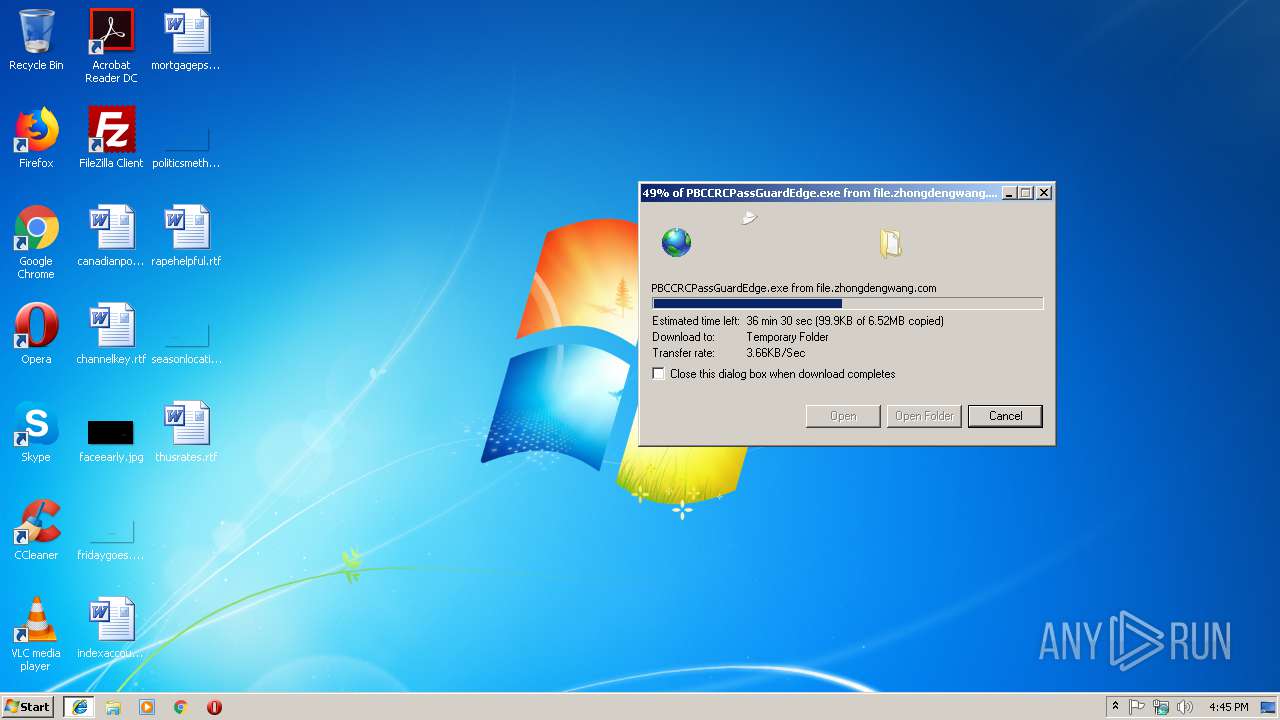The height and width of the screenshot is (720, 1280).
Task: Open the Recycle Bin desktop icon
Action: coord(36,40)
